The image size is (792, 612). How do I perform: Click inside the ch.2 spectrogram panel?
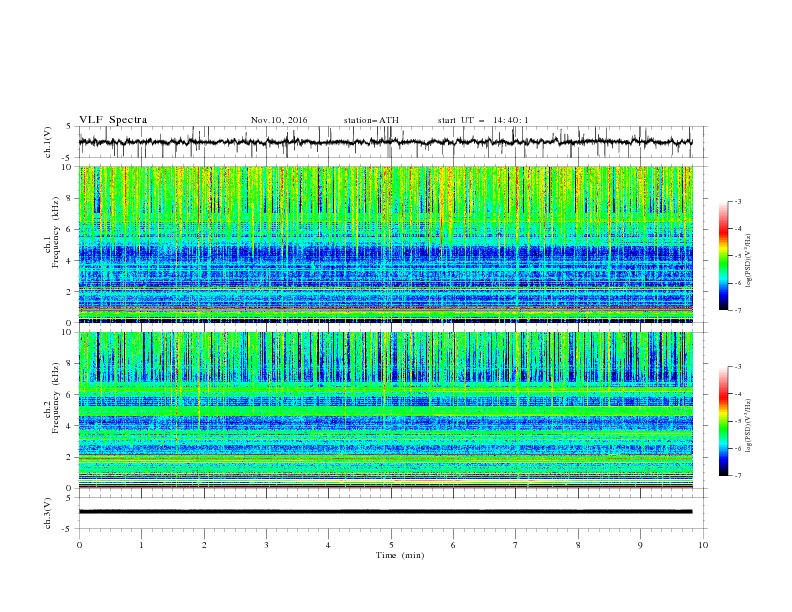(386, 410)
